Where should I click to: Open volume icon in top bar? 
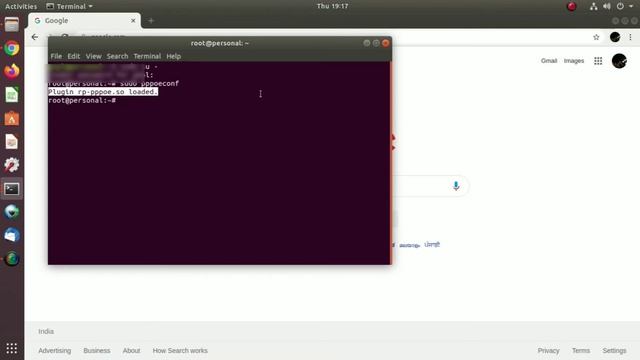[x=607, y=6]
